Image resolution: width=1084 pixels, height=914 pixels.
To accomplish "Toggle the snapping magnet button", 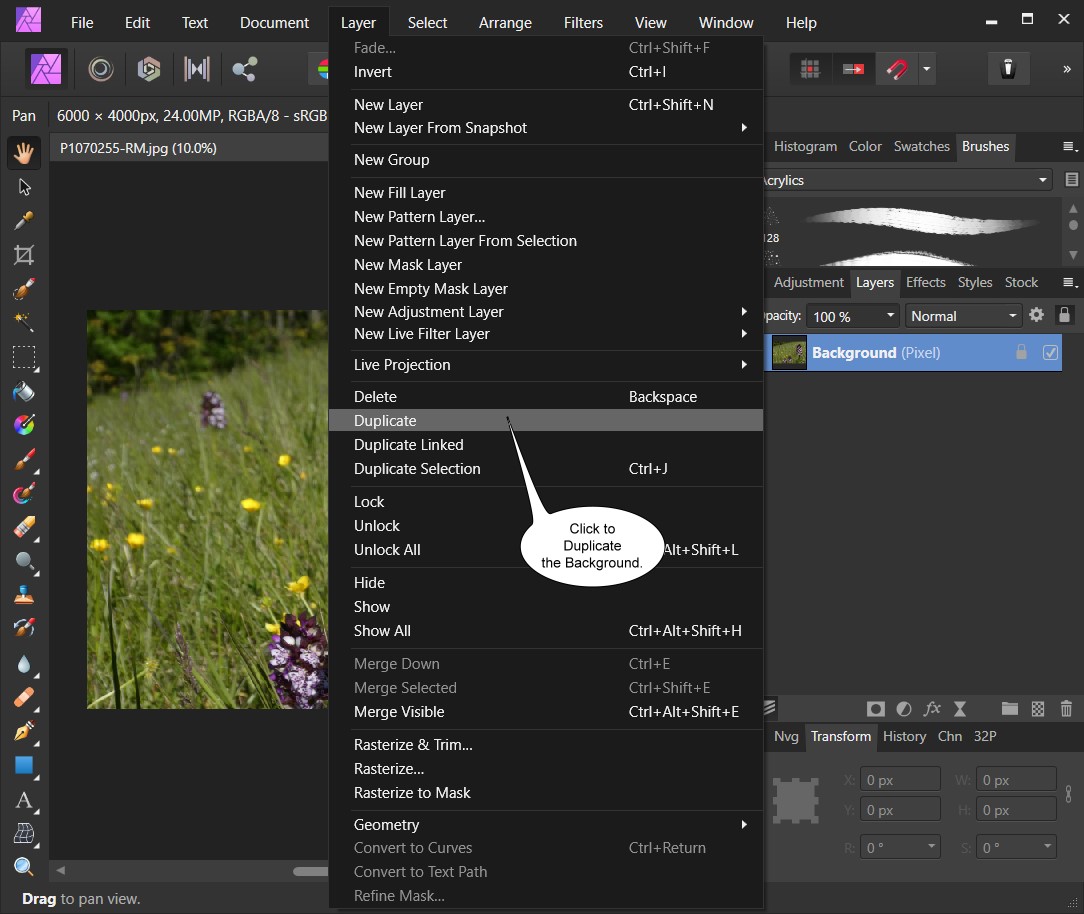I will click(897, 68).
